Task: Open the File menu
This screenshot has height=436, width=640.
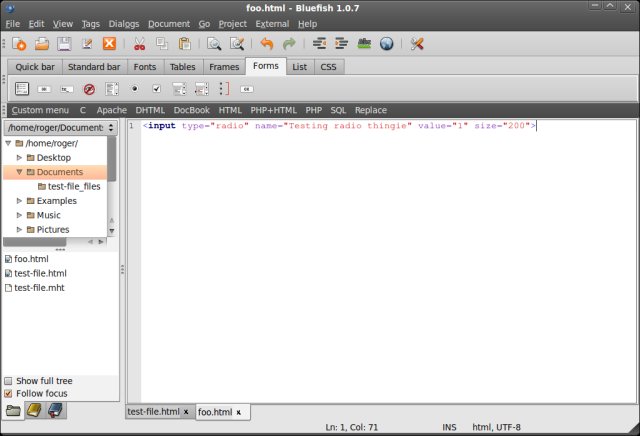Action: pyautogui.click(x=13, y=24)
